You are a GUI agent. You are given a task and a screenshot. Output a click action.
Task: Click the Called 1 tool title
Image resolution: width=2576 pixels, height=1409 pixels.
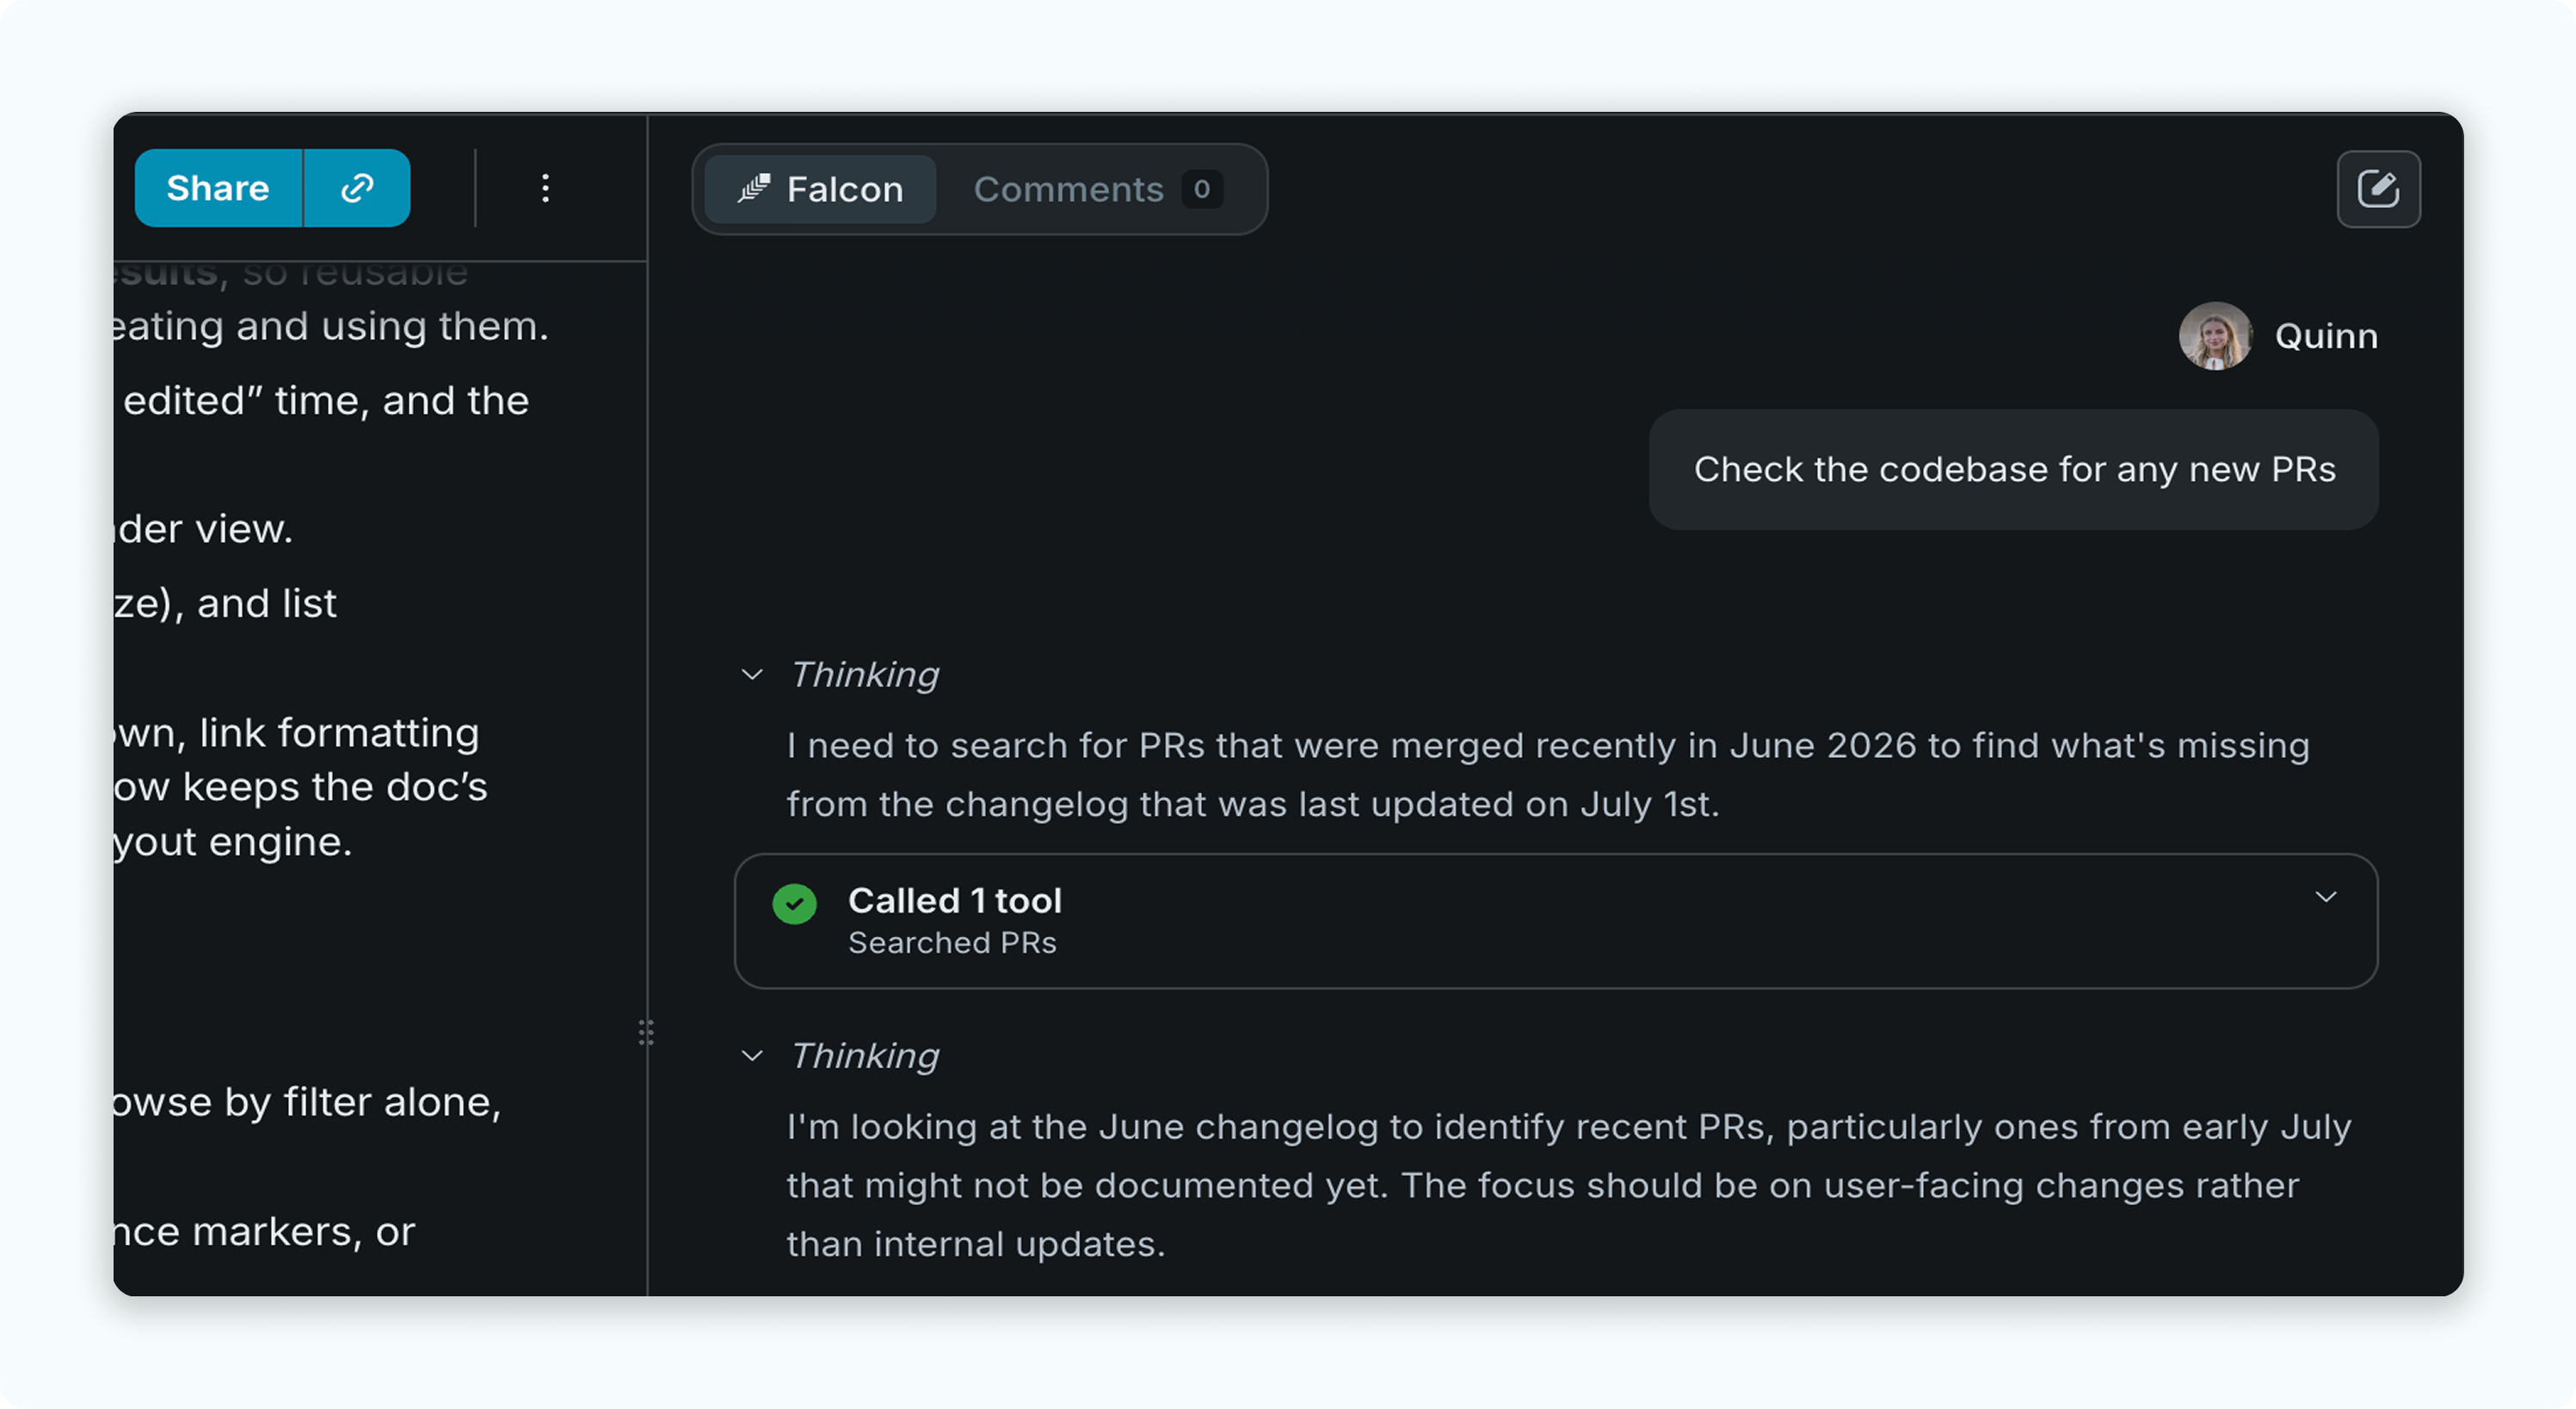coord(955,901)
